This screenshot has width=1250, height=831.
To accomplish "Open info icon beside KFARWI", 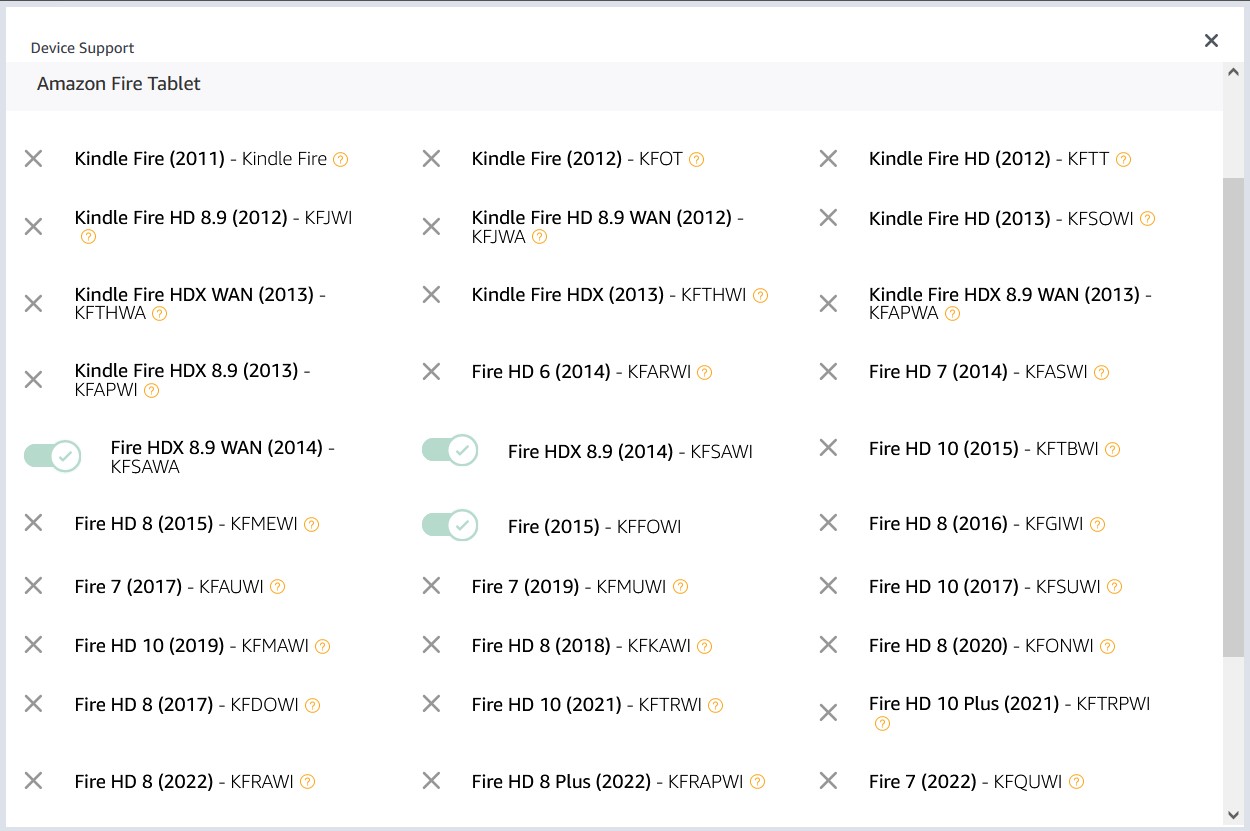I will [x=704, y=372].
